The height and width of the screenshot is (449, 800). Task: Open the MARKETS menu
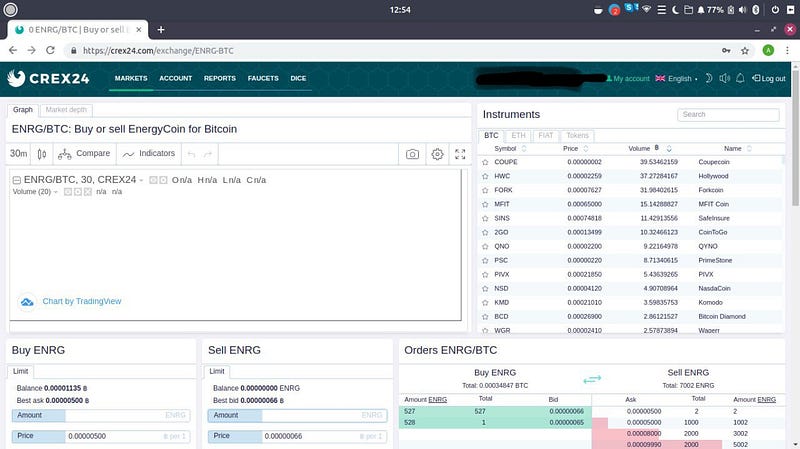pos(131,78)
